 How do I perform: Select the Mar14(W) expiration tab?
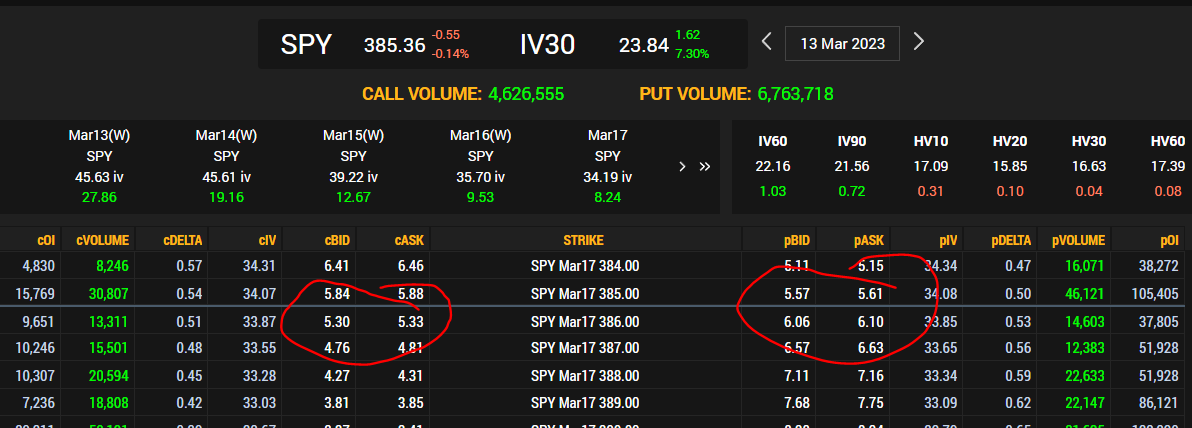pyautogui.click(x=227, y=166)
